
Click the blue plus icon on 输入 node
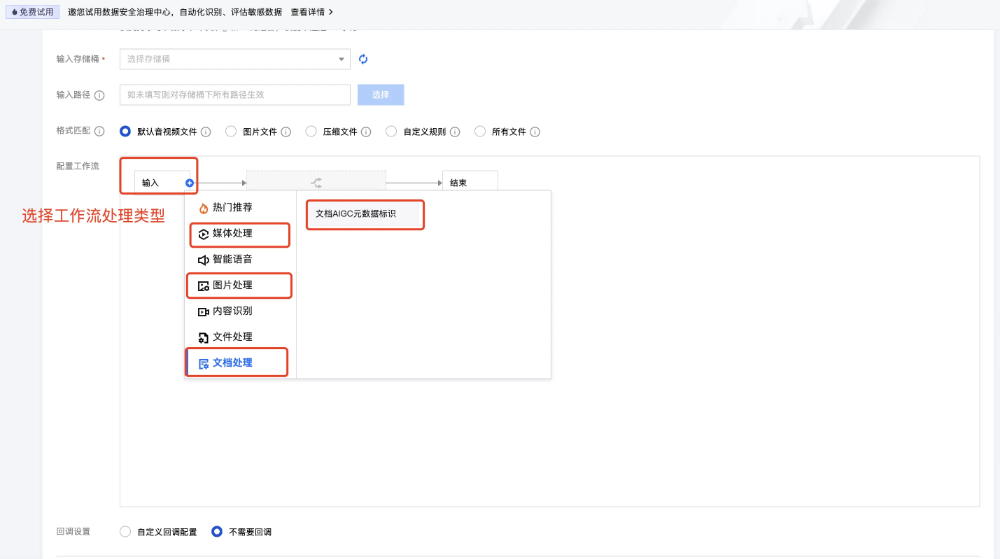[x=189, y=183]
